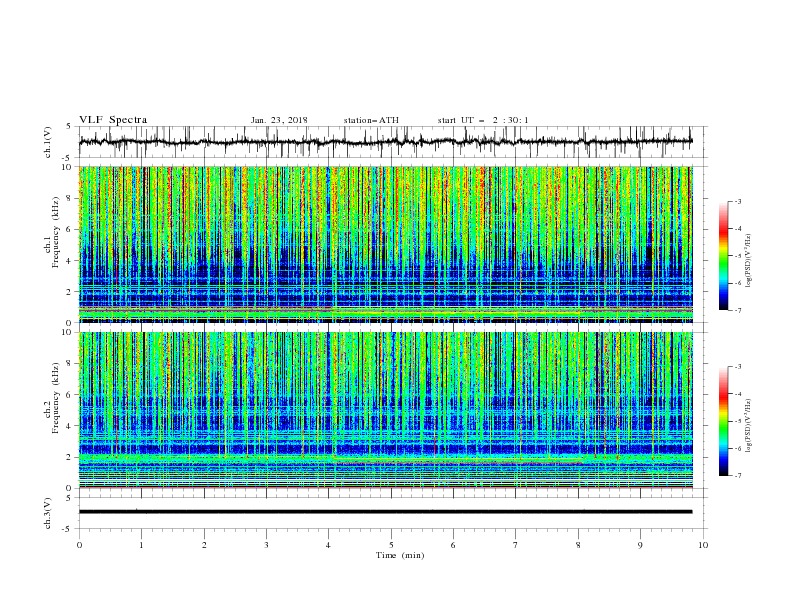Click the "-5" tick on ch.1 colorbar
The width and height of the screenshot is (792, 612).
tap(738, 256)
